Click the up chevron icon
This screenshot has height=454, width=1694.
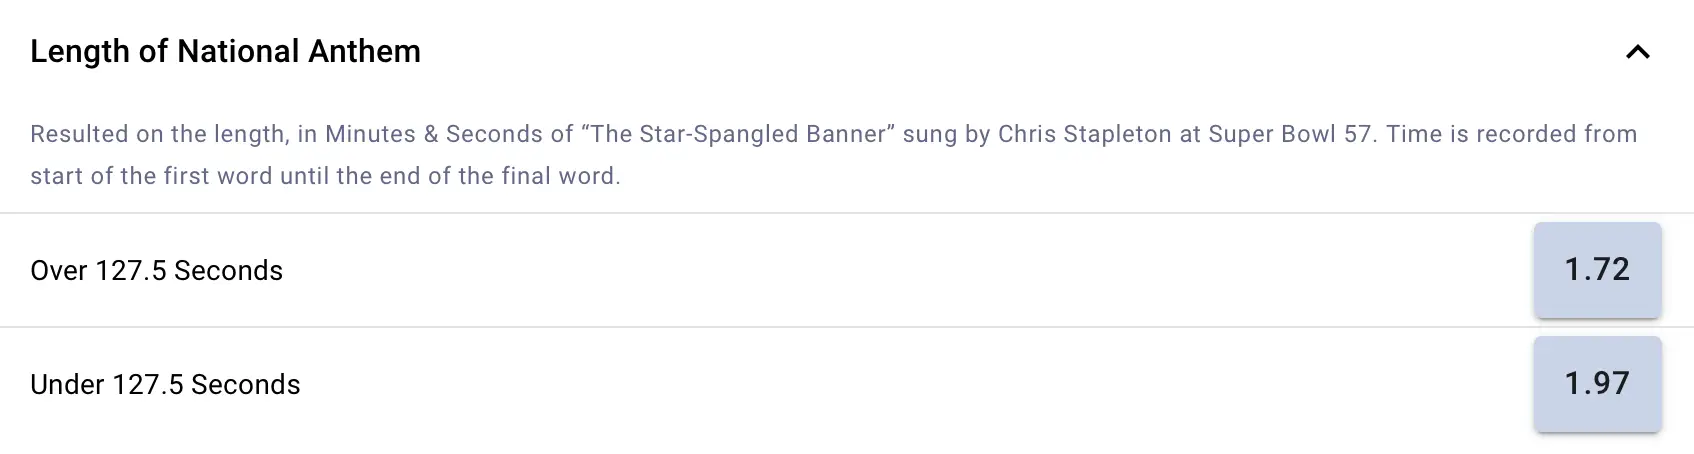(1637, 52)
